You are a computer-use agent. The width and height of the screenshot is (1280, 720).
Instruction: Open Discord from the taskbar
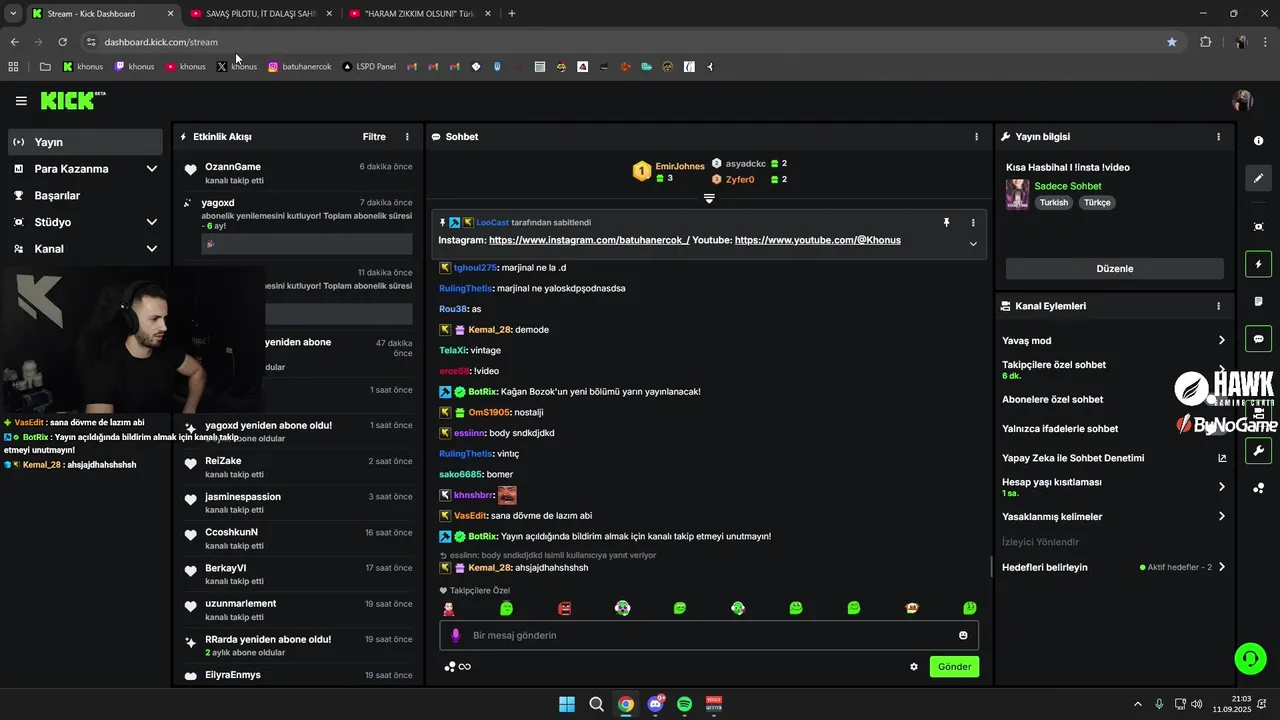coord(655,704)
